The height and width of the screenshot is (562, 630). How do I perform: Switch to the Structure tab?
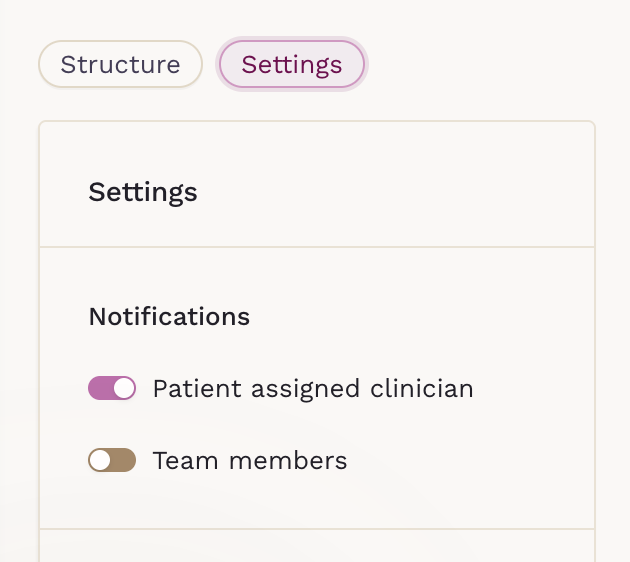(120, 65)
